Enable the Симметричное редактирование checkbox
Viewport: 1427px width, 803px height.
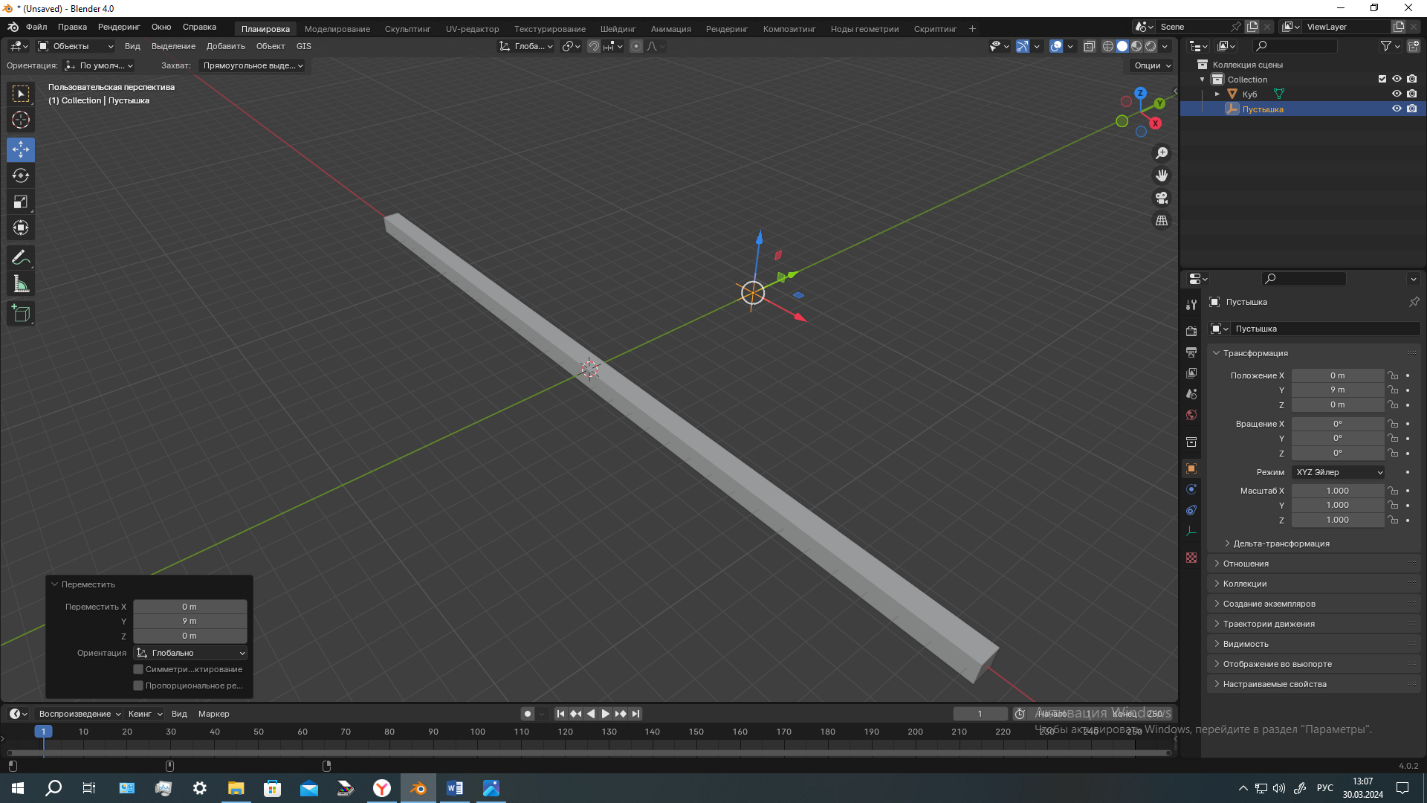coord(139,669)
